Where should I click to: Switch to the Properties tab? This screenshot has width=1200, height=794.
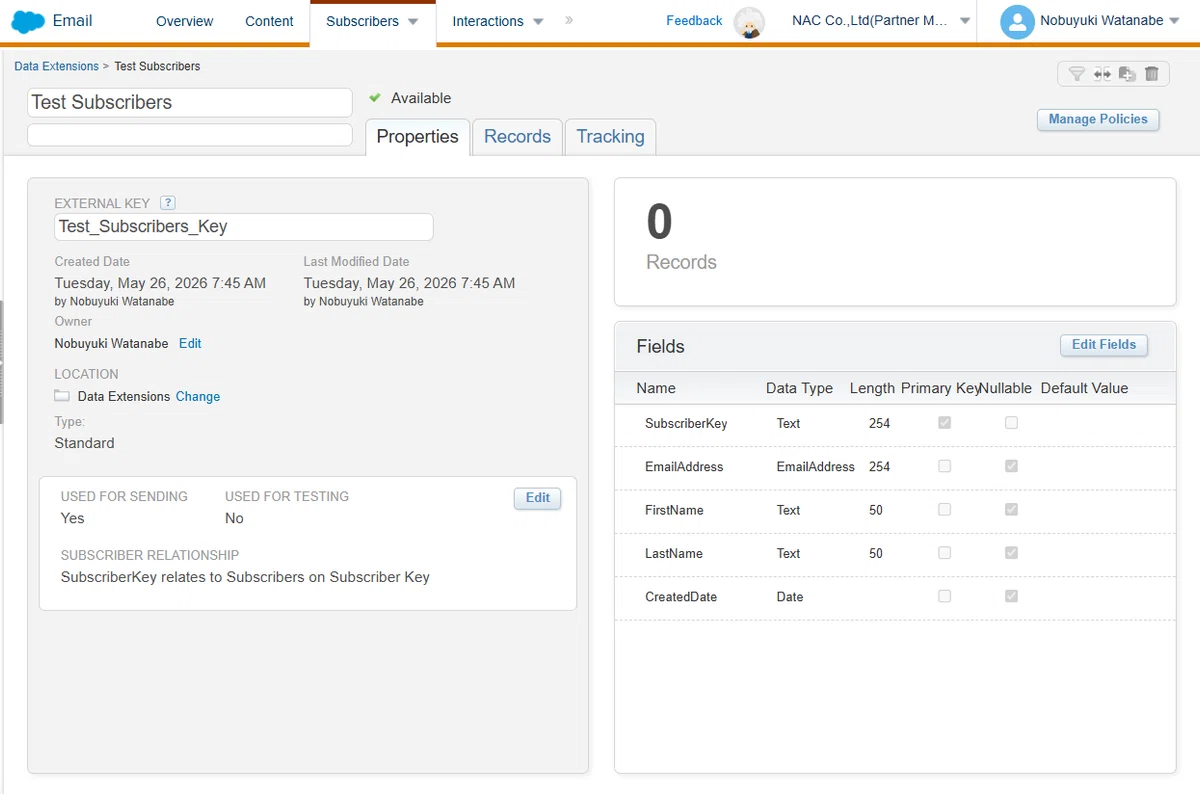click(417, 137)
